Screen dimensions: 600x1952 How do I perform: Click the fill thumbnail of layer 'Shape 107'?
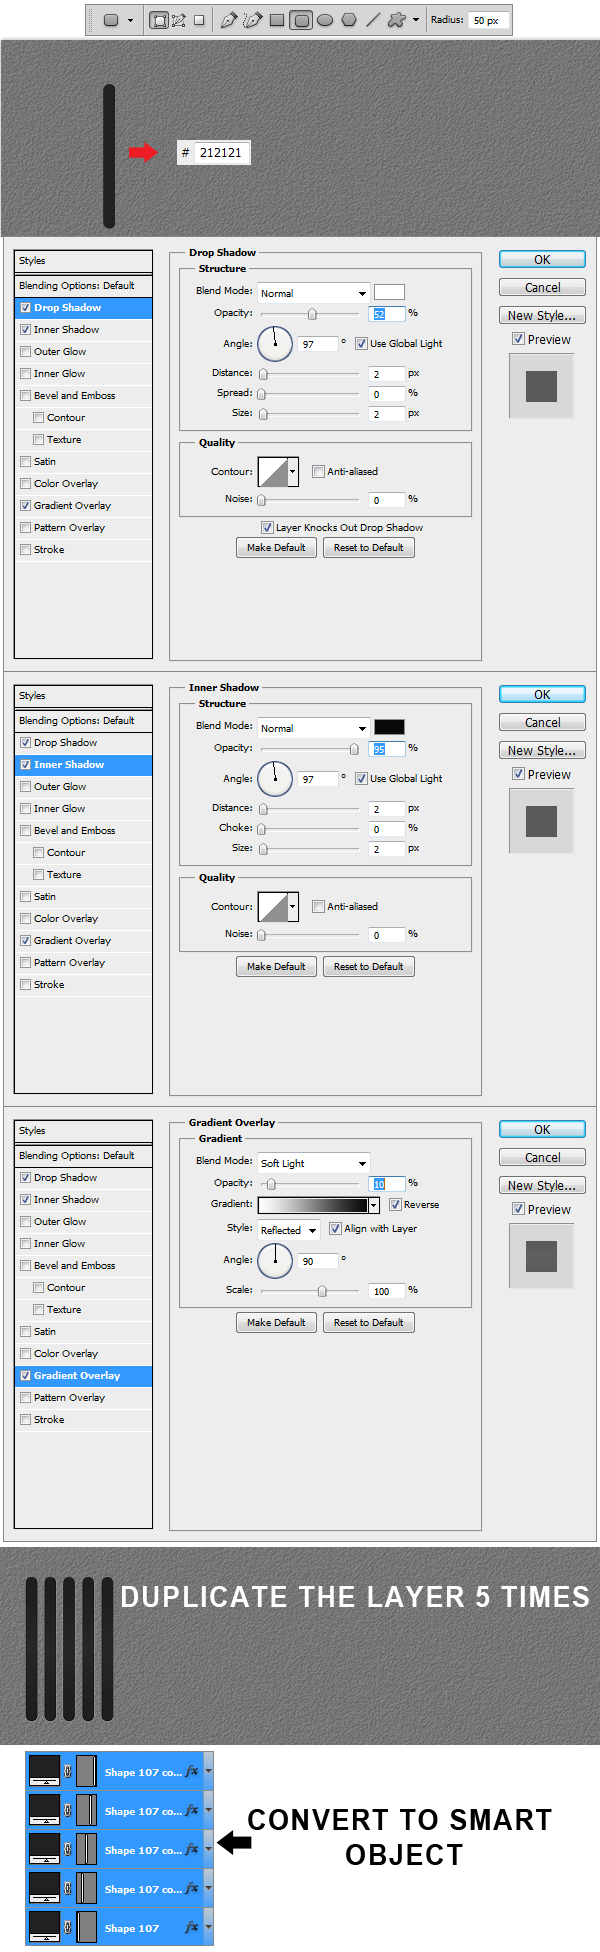coord(45,1927)
